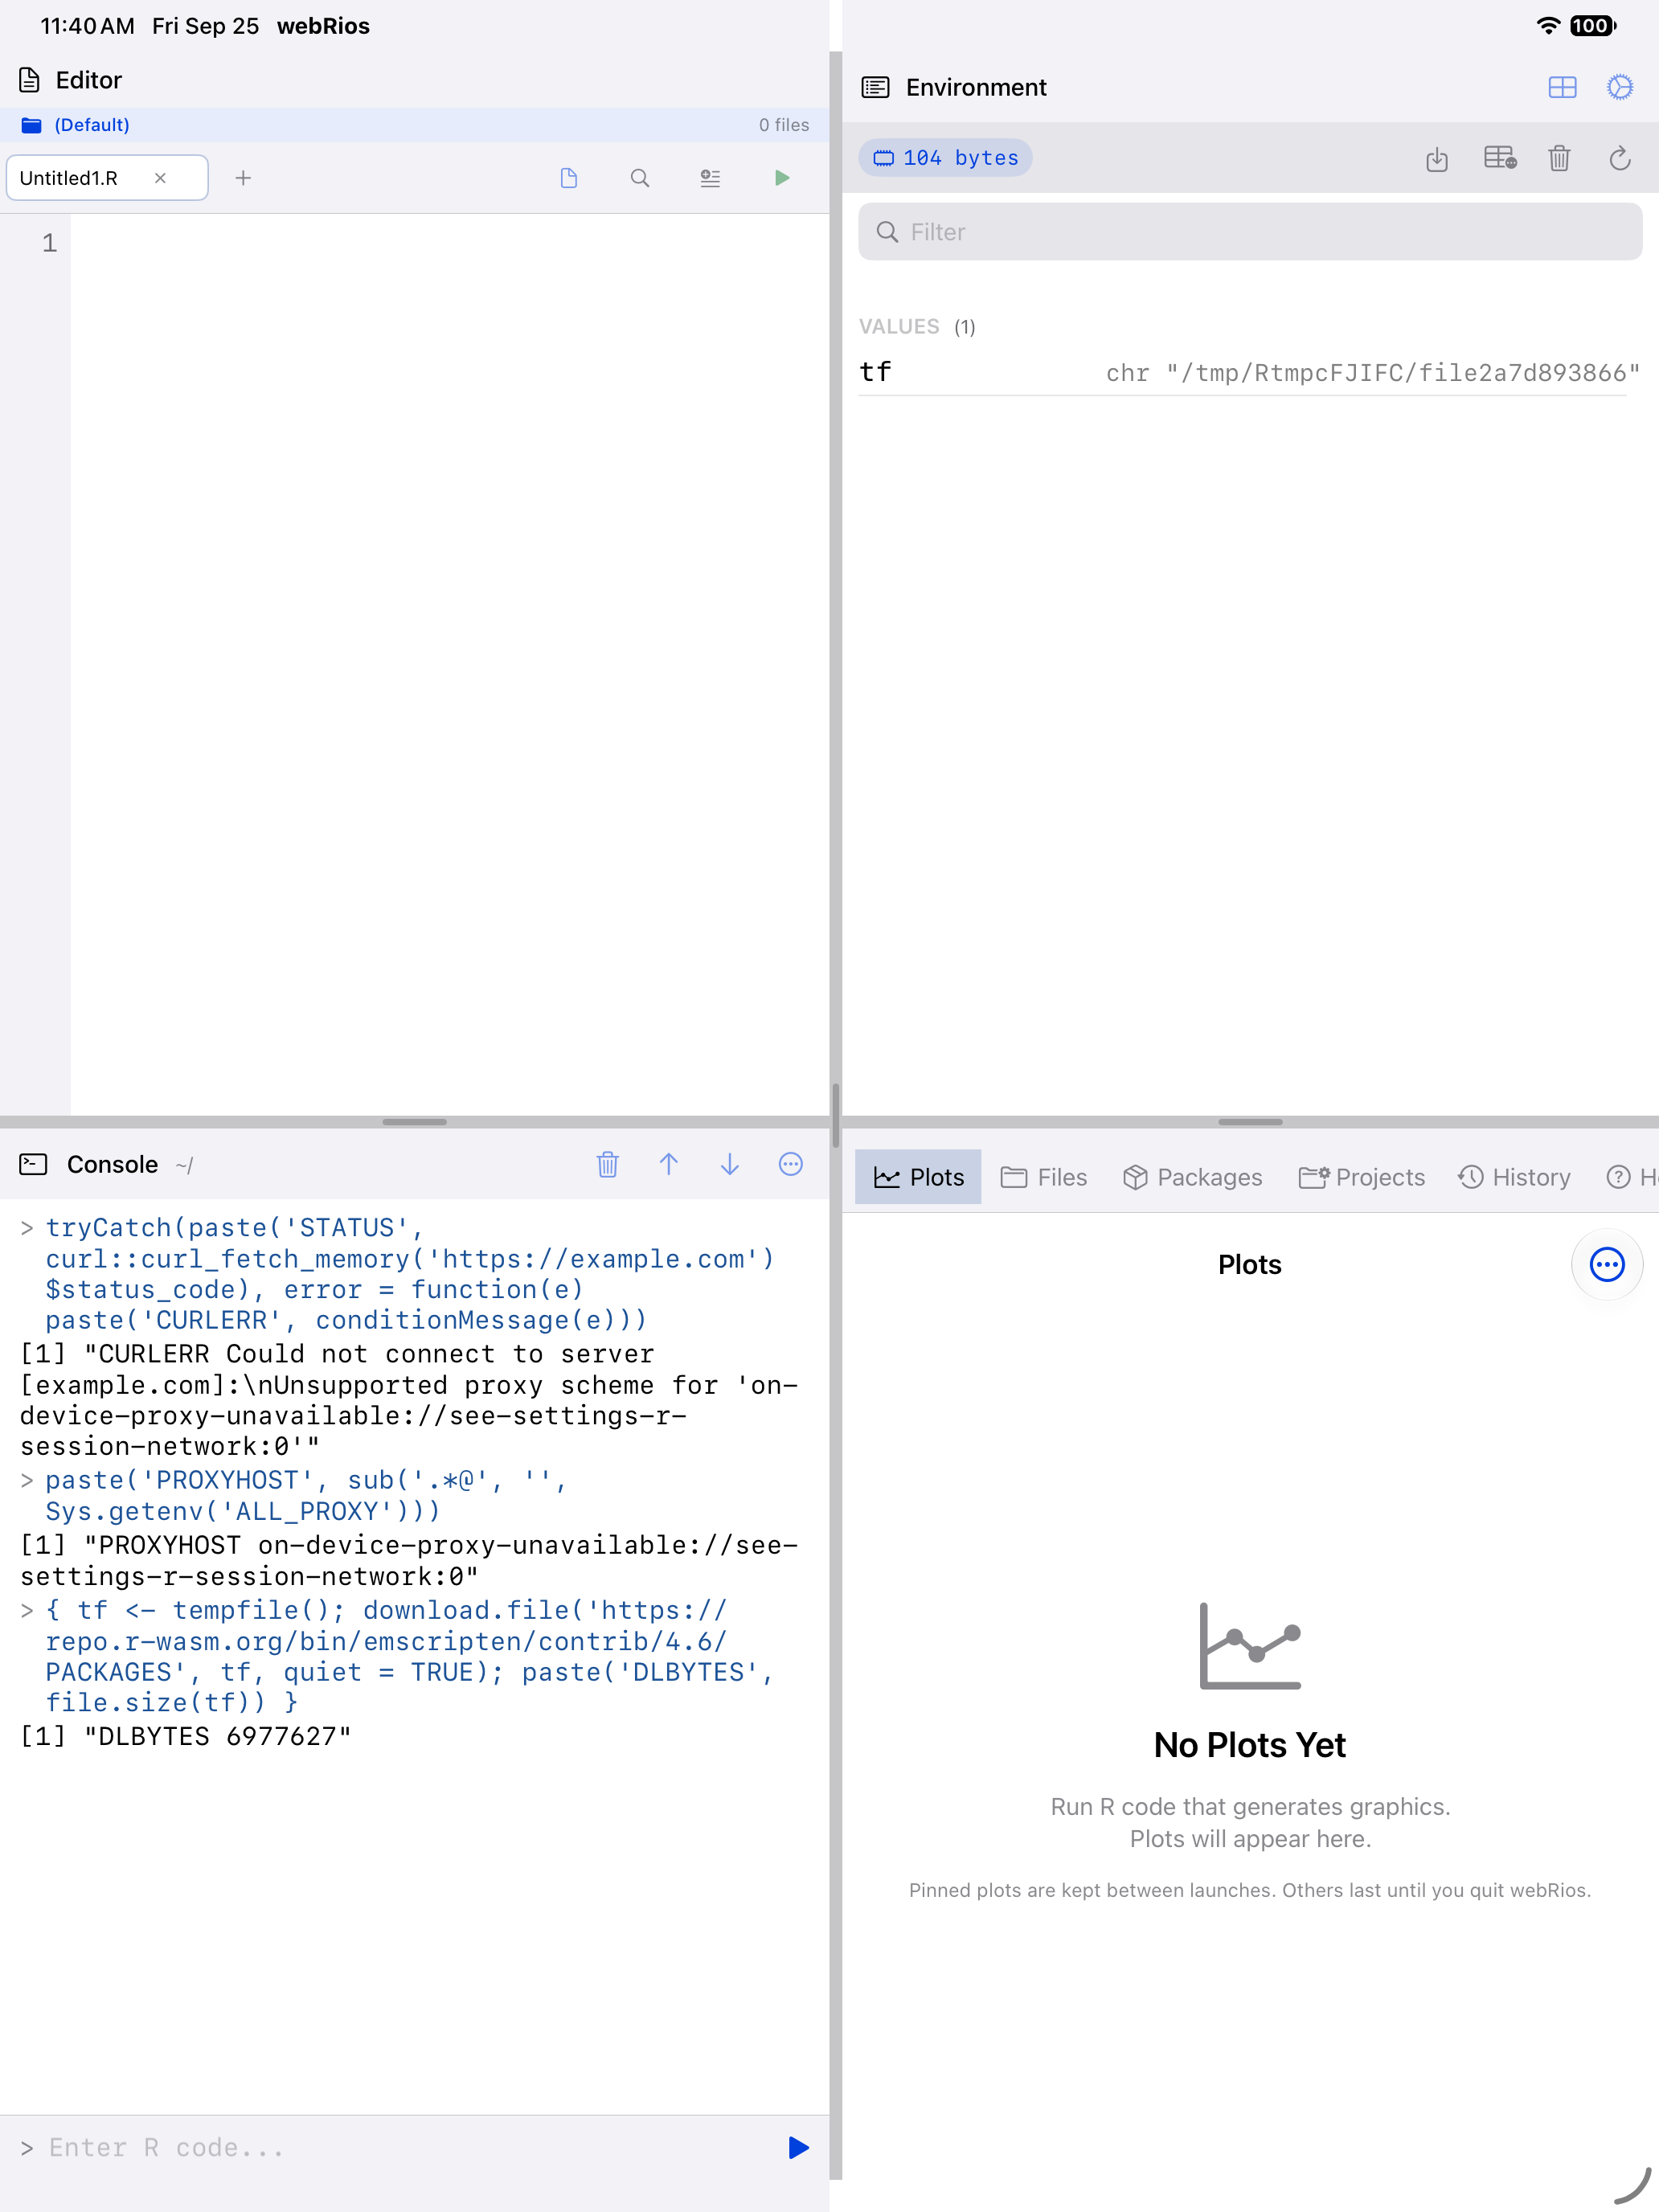Click the Editor panel document icon
1659x2212 pixels.
(30, 80)
